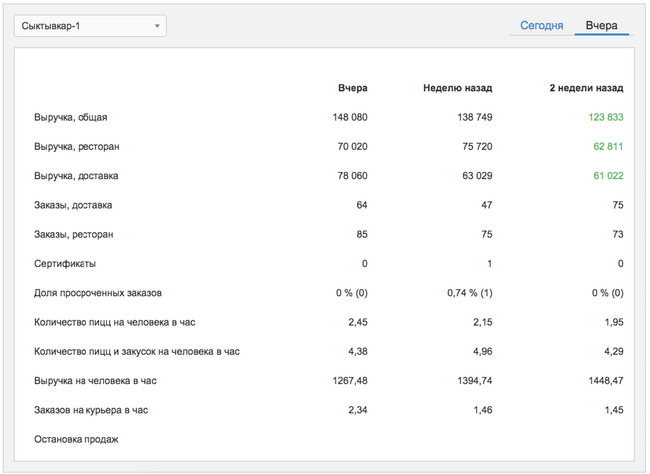Click the value 78 060
This screenshot has width=650, height=474.
352,176
